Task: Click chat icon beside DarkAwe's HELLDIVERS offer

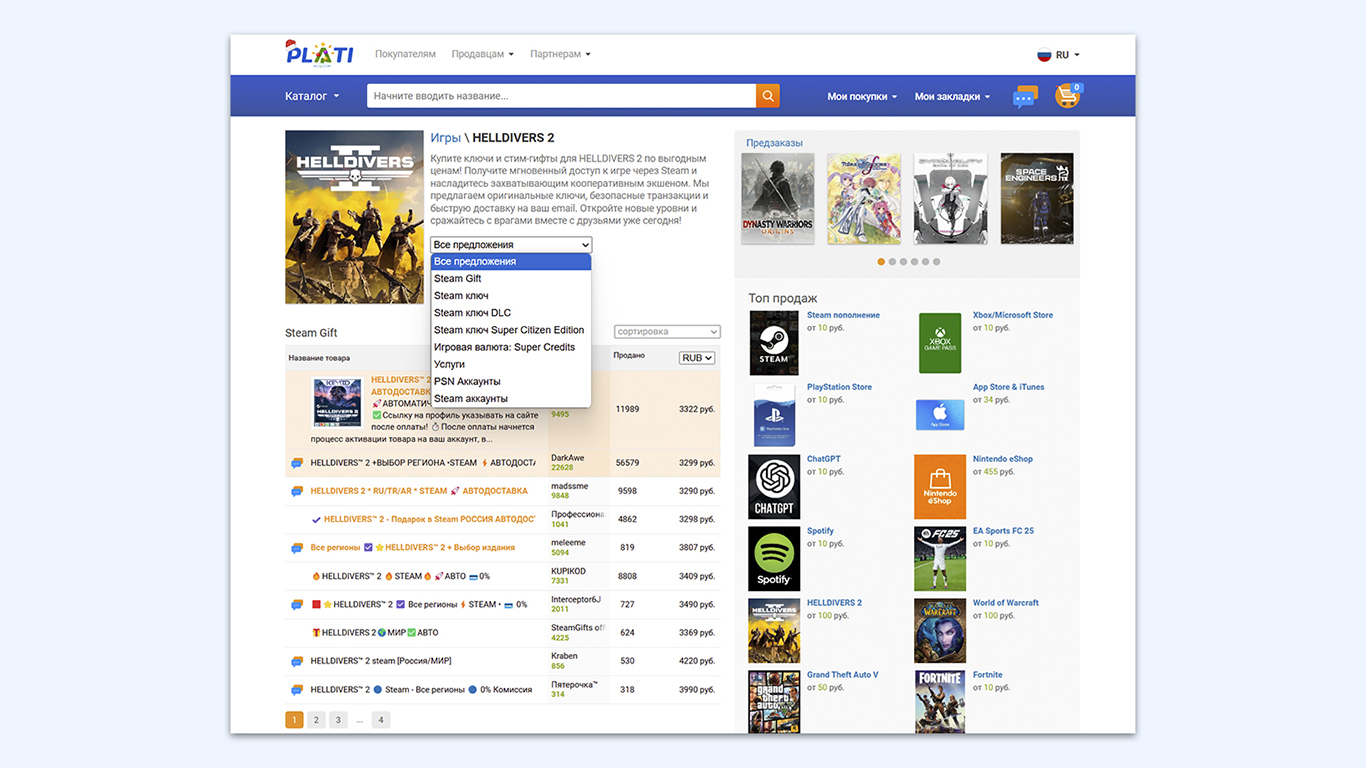Action: pos(297,463)
